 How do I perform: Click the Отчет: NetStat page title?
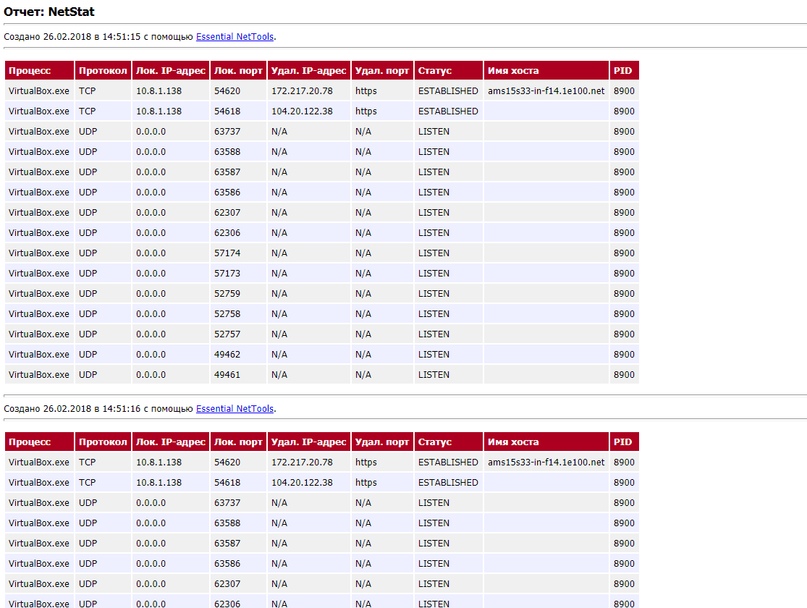(49, 12)
